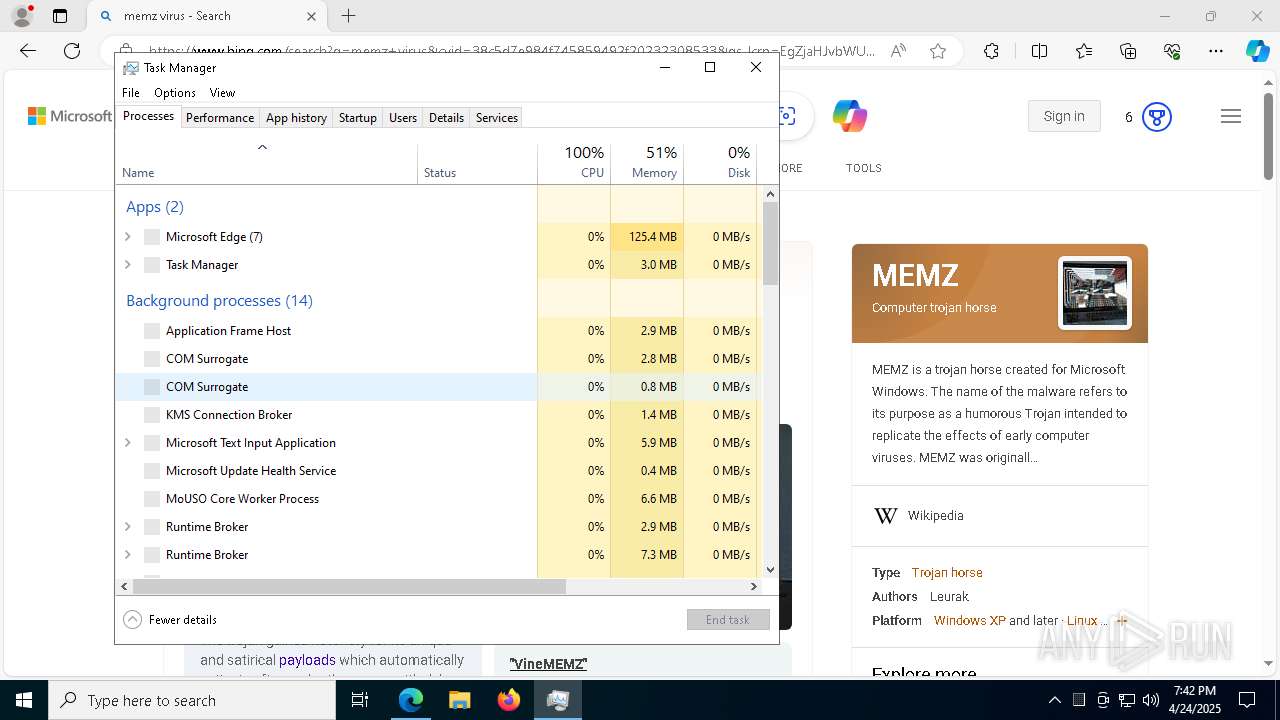Click the MEMZ thumbnail image
Viewport: 1280px width, 720px height.
(1095, 293)
